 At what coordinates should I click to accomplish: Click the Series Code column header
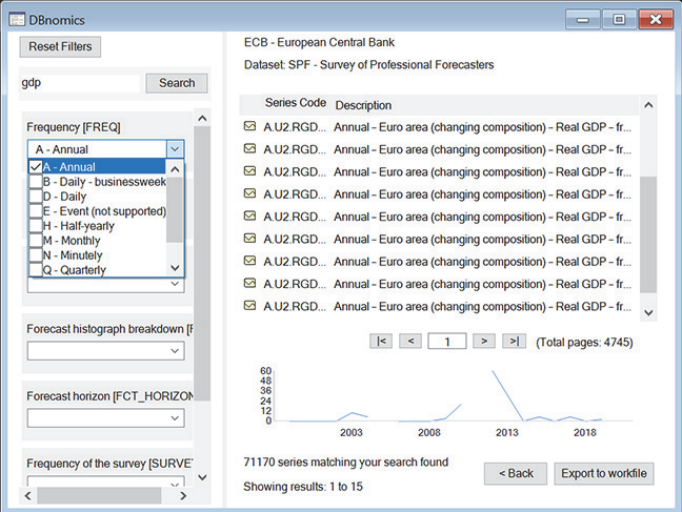click(295, 103)
